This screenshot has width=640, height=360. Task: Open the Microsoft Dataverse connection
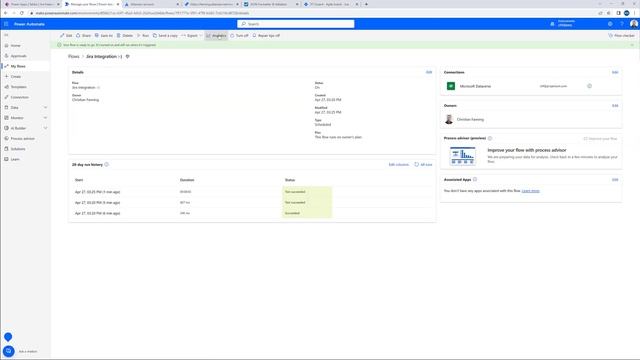475,86
